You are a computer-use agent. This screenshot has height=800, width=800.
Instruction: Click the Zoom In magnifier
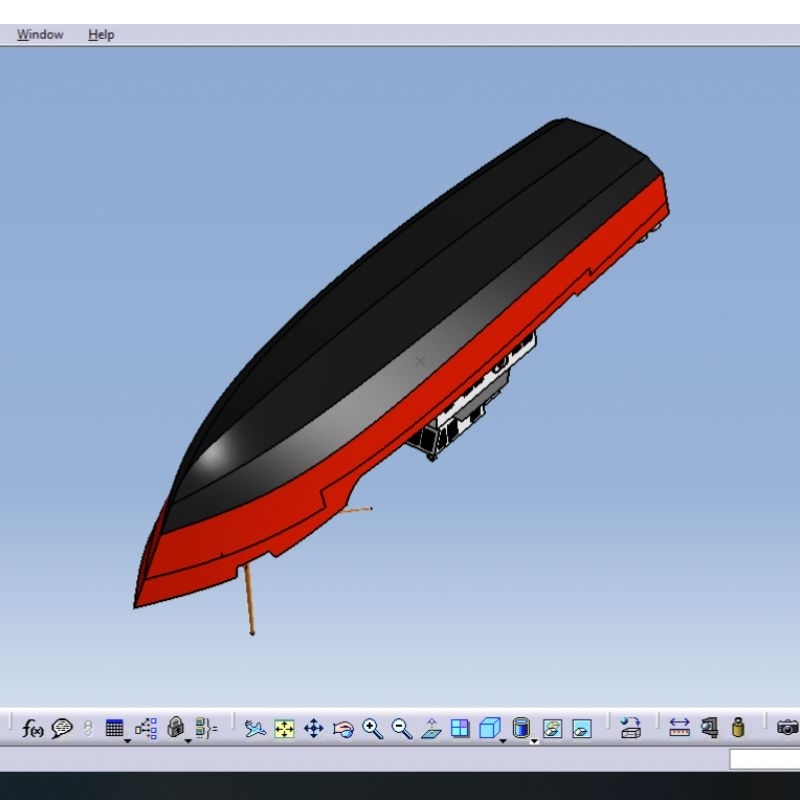(x=373, y=729)
